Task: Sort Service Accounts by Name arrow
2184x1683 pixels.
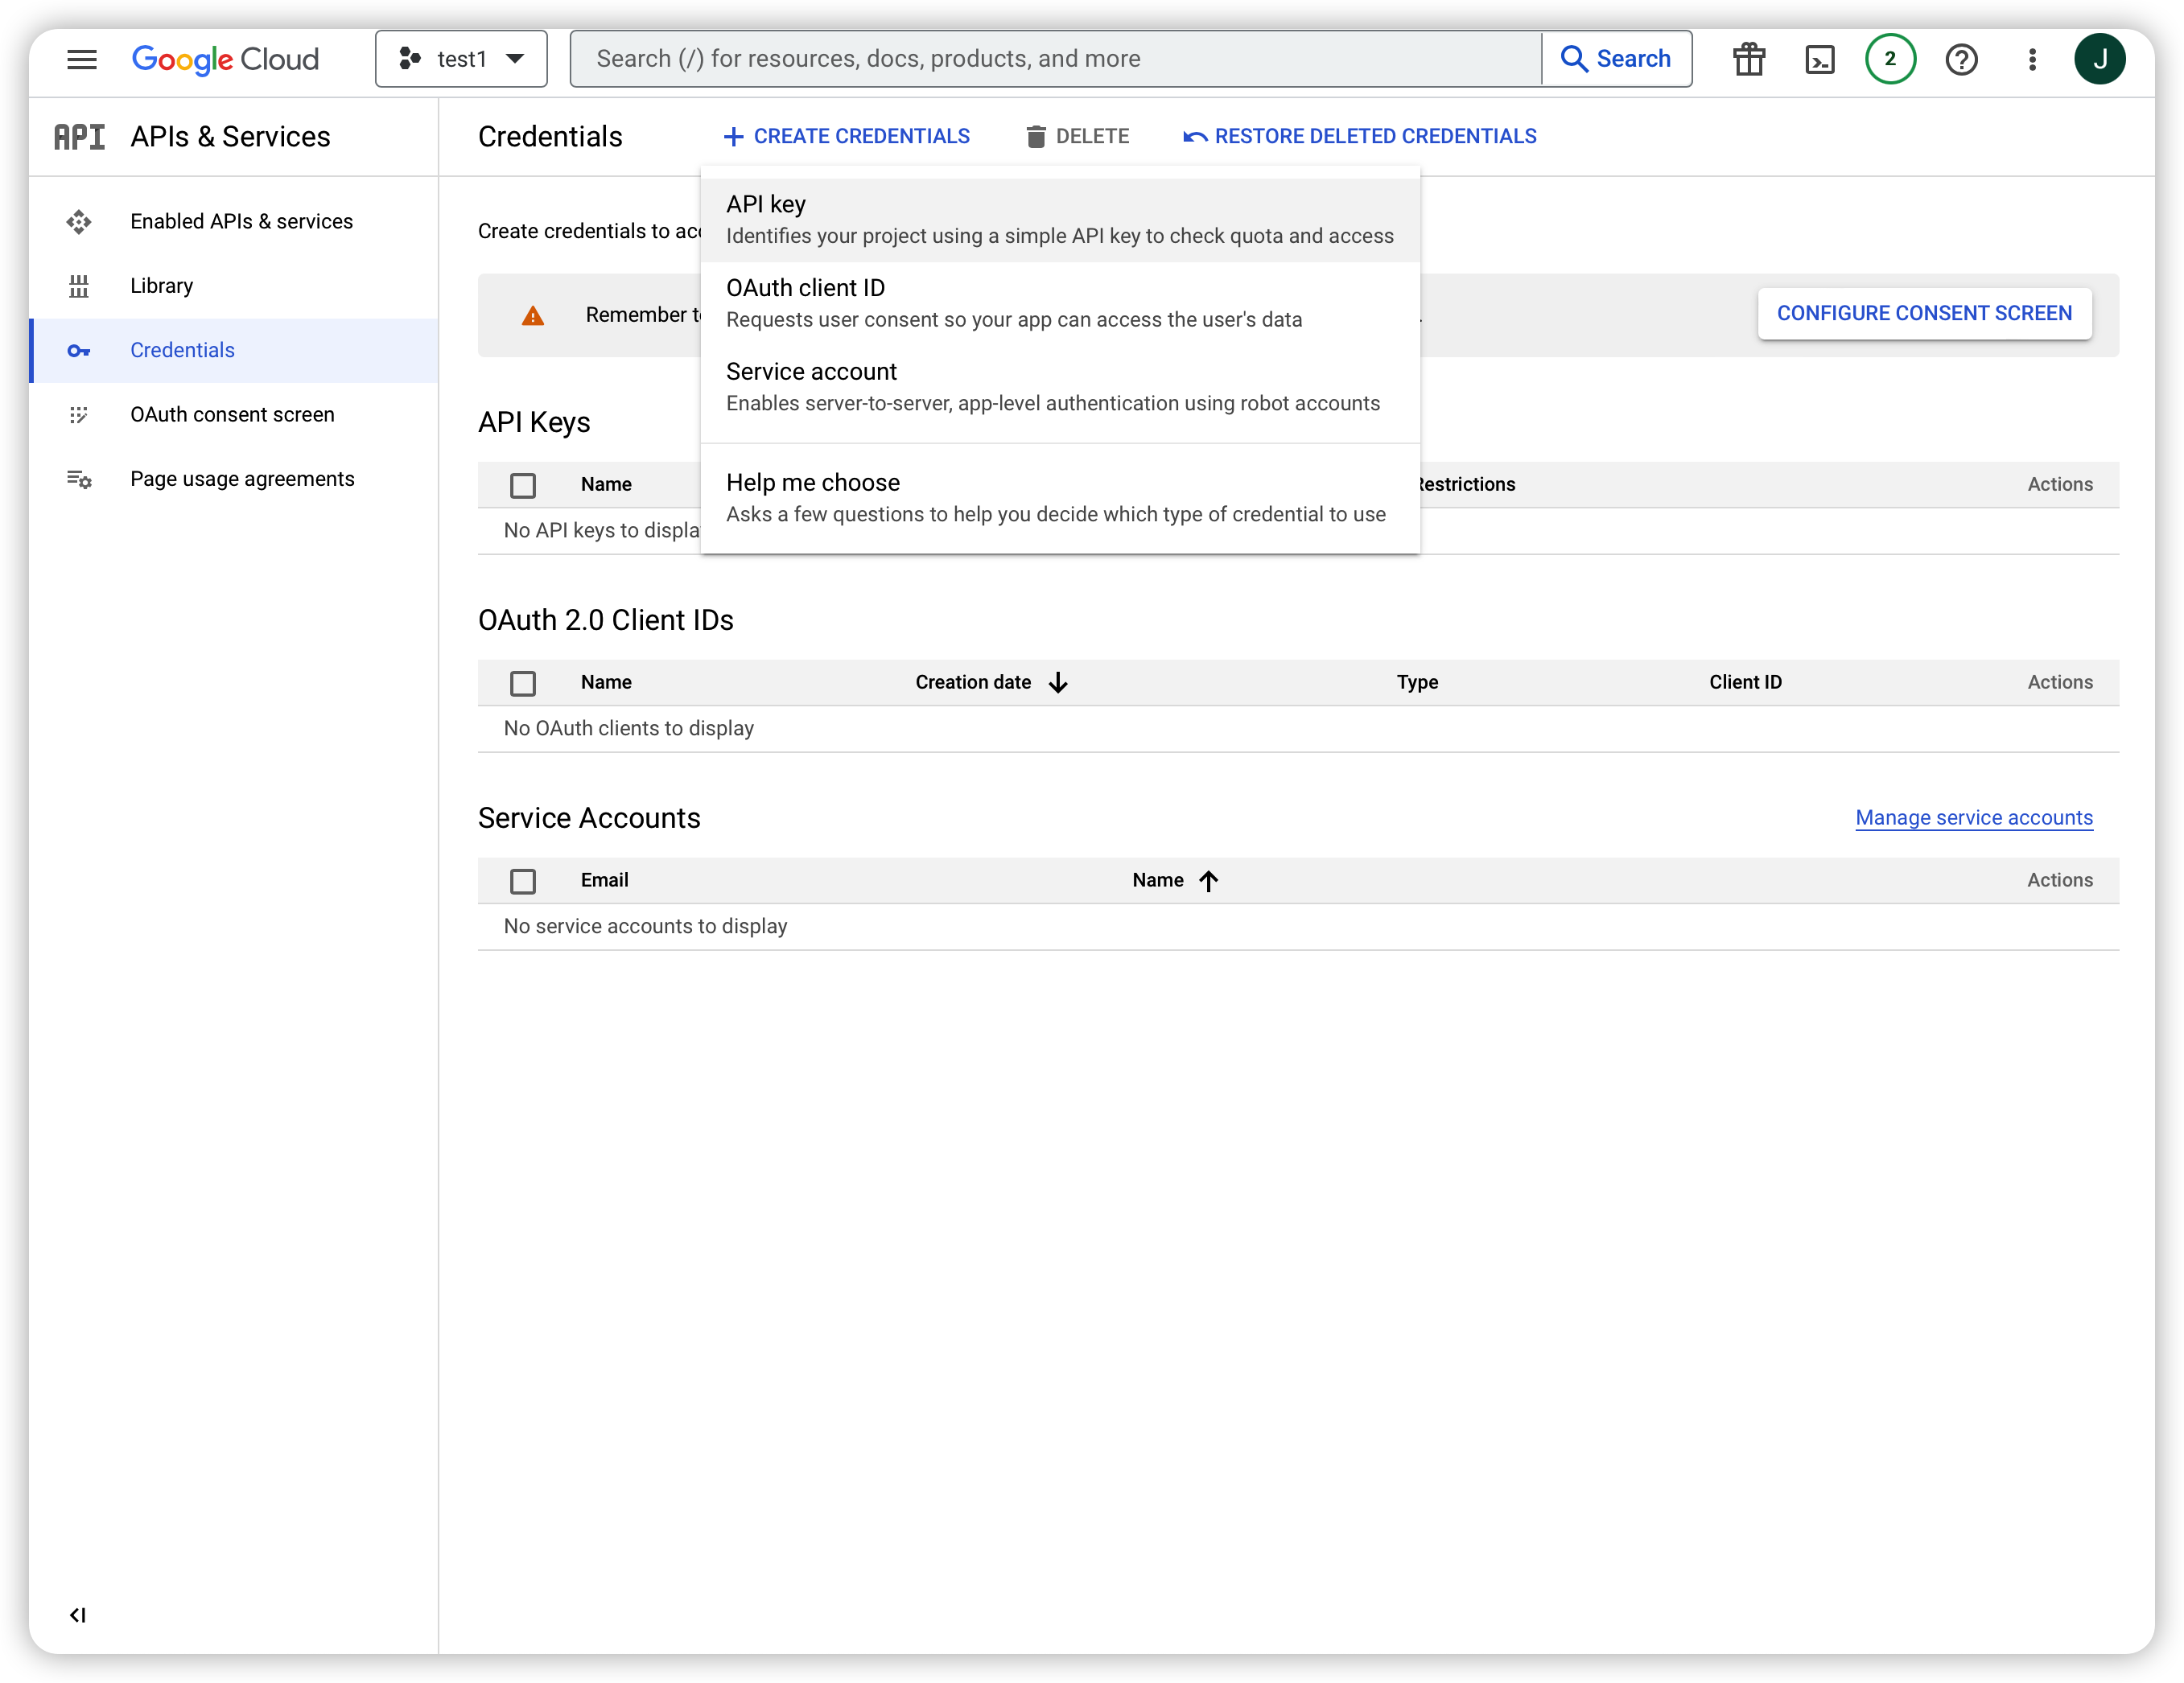Action: [1208, 881]
